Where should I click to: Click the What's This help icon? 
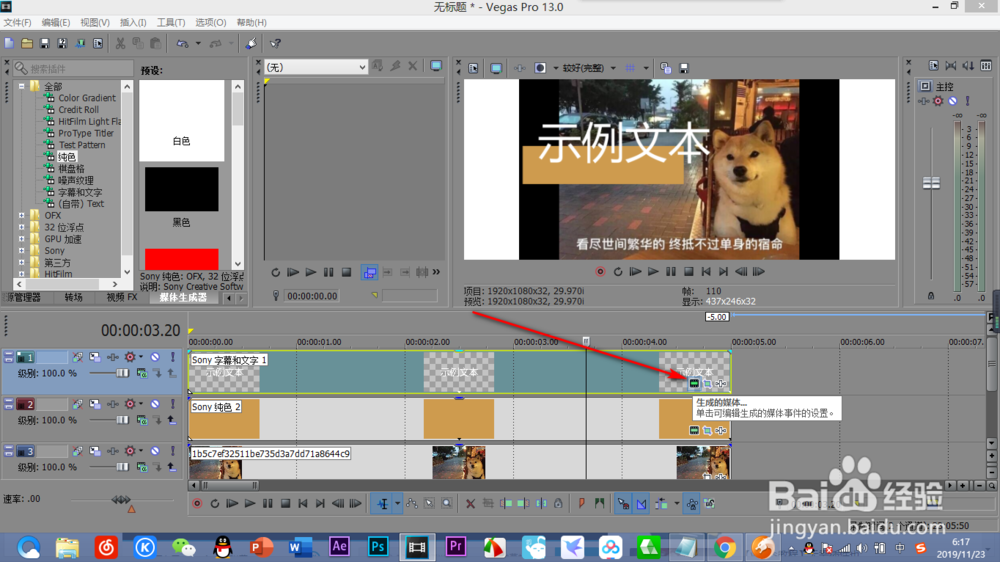(x=276, y=43)
